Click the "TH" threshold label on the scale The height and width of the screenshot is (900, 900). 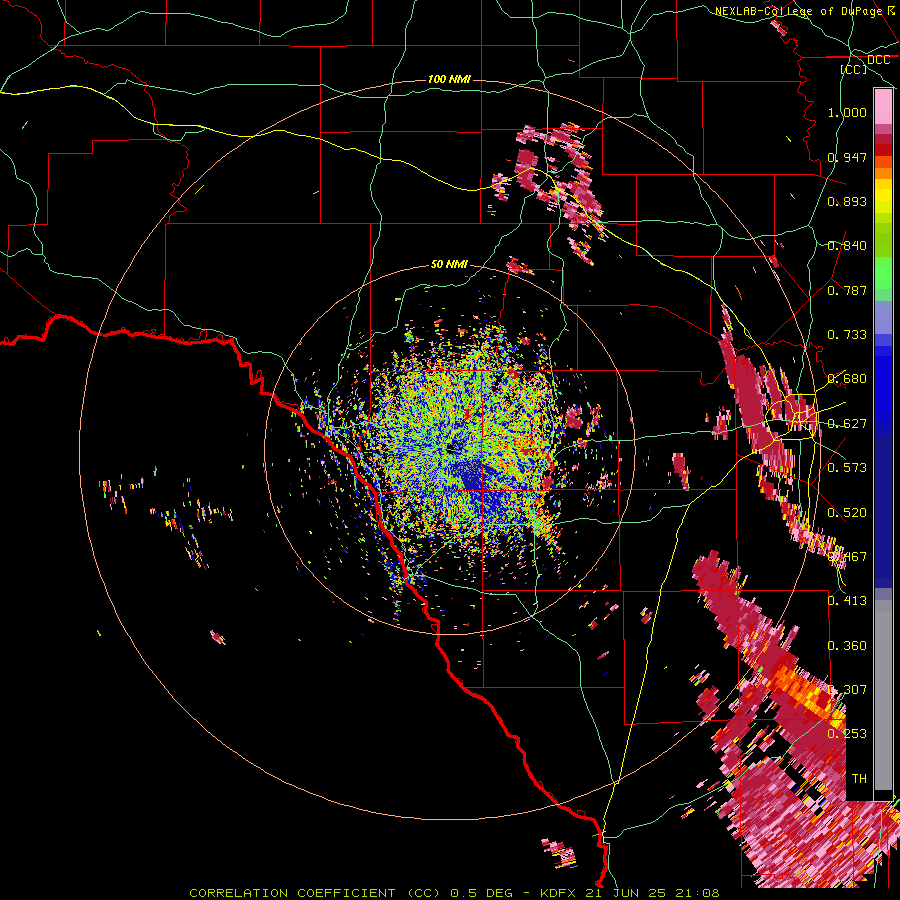[x=859, y=779]
